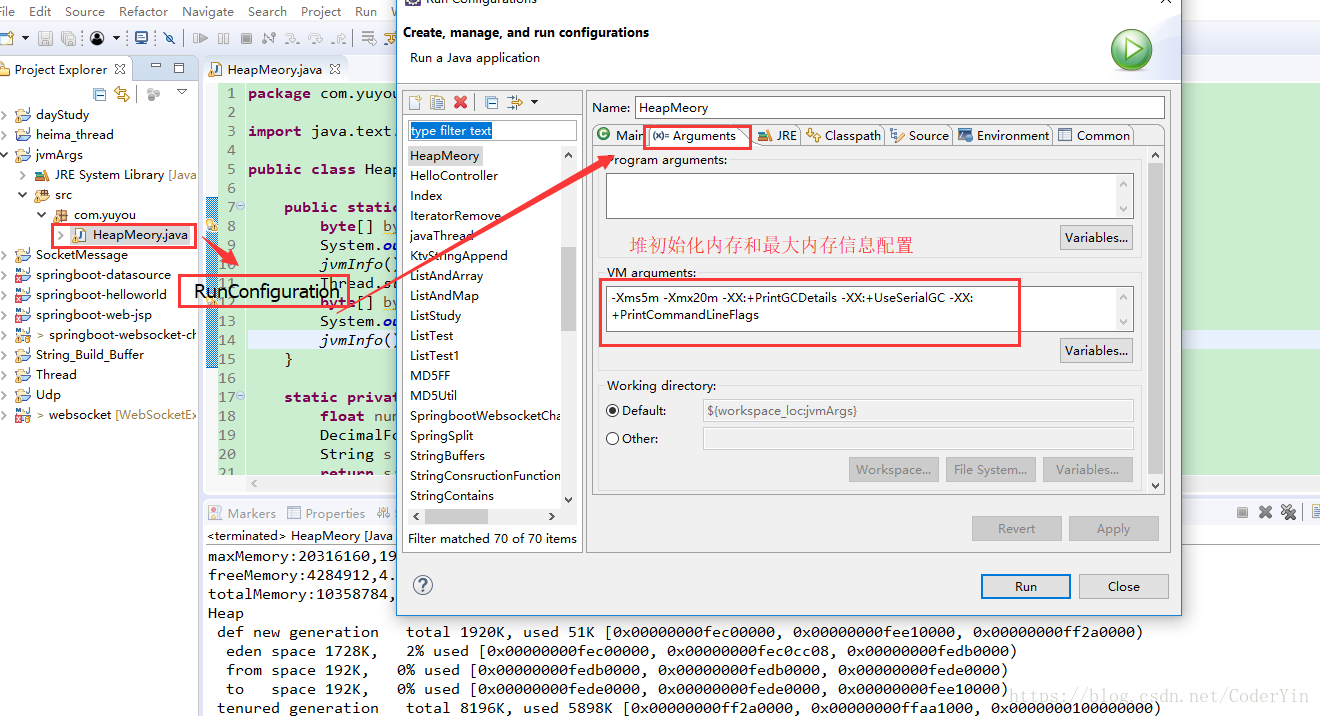Select HelloController in configuration list
The image size is (1320, 716).
click(x=454, y=175)
